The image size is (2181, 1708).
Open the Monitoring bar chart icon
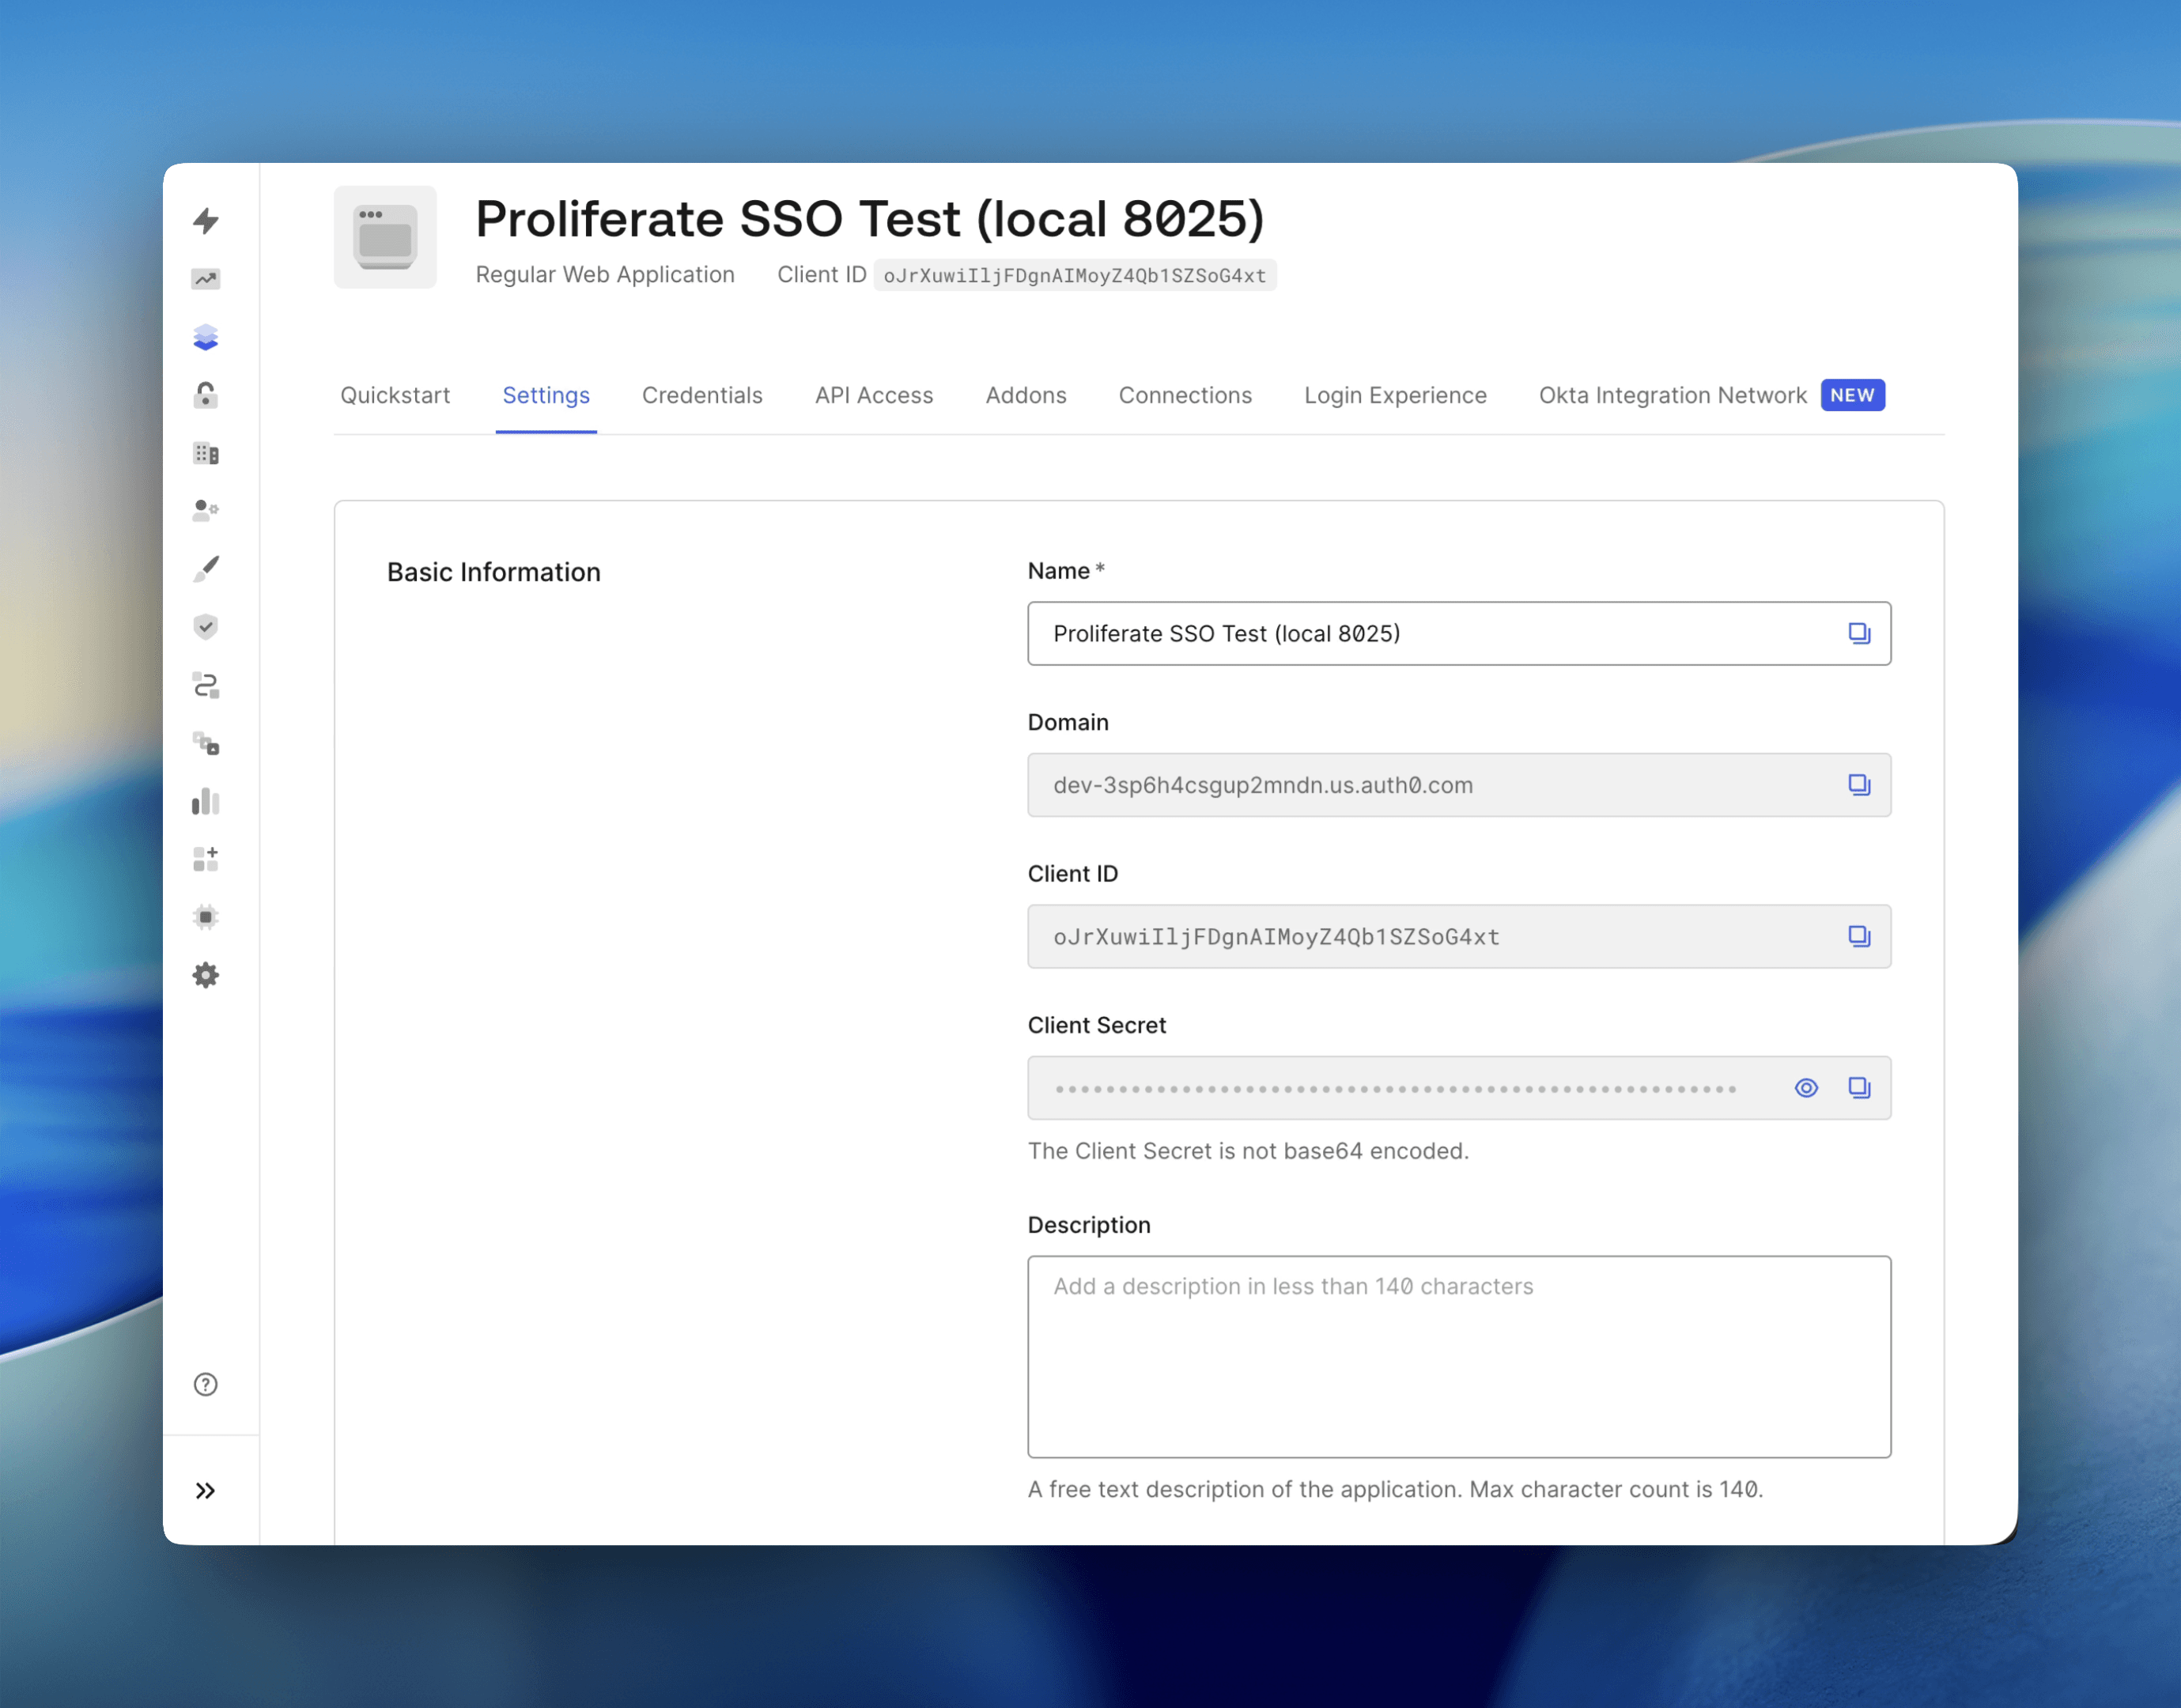click(206, 801)
